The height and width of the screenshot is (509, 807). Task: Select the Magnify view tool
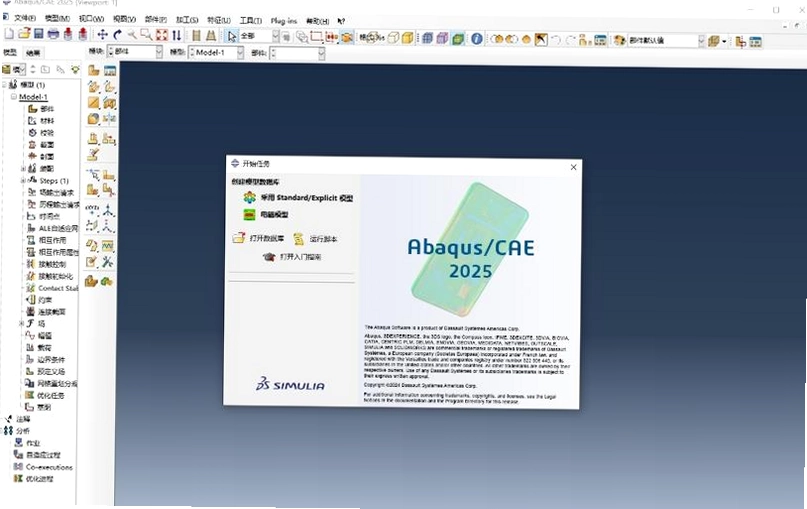tap(132, 34)
